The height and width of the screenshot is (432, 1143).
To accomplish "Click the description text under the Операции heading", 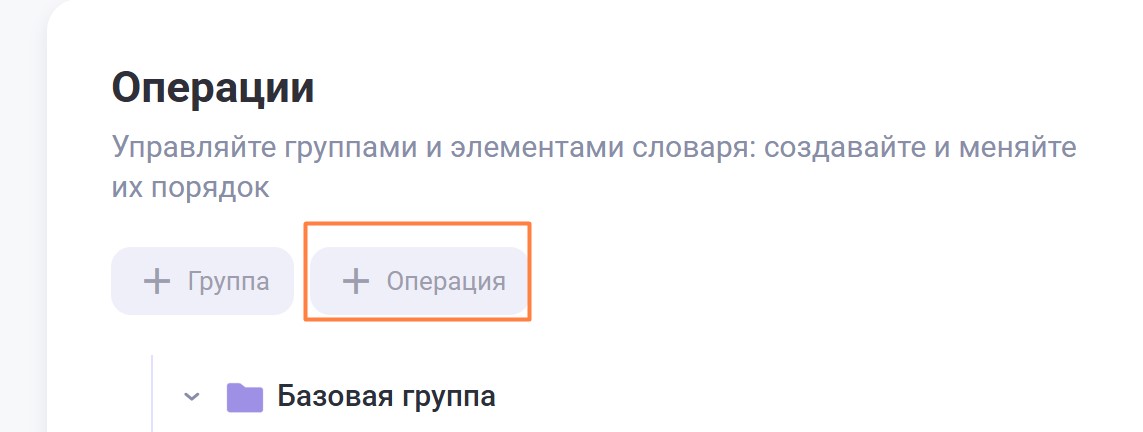I will [594, 148].
